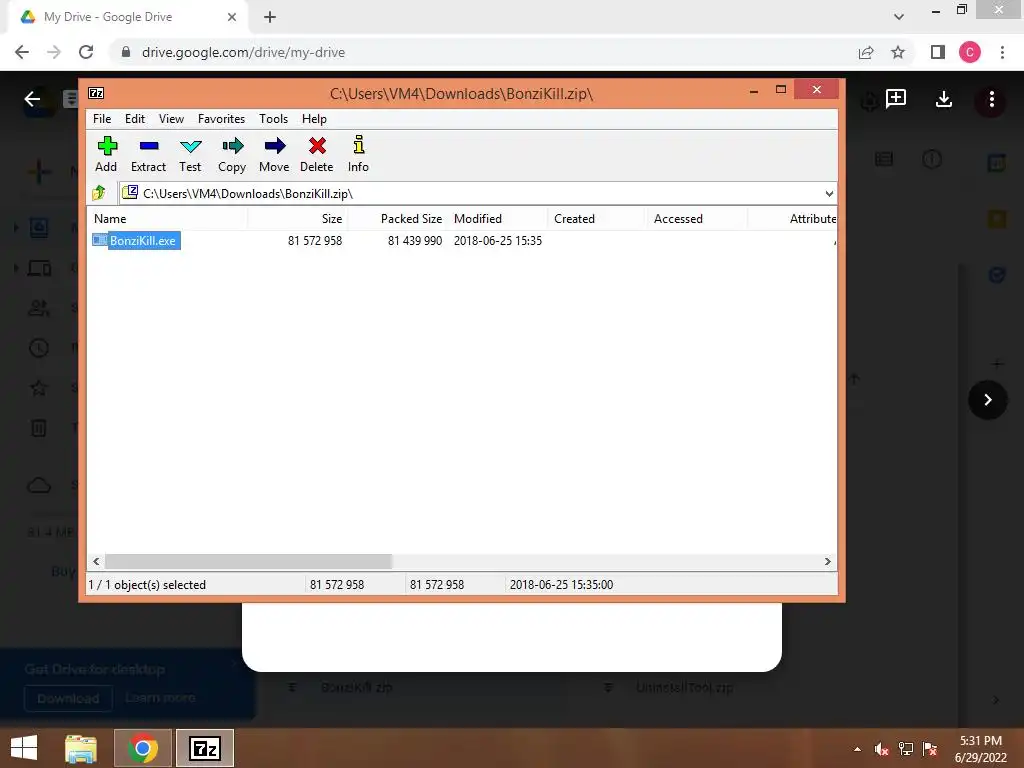
Task: Open the Help menu
Action: (314, 119)
